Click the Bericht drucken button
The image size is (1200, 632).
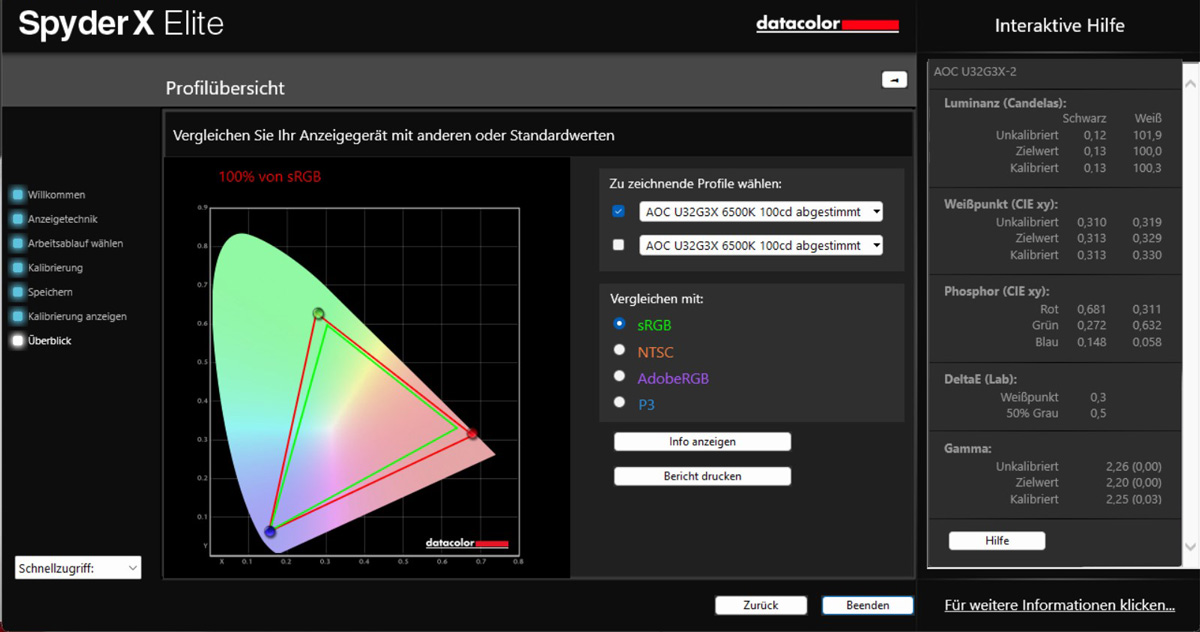702,476
